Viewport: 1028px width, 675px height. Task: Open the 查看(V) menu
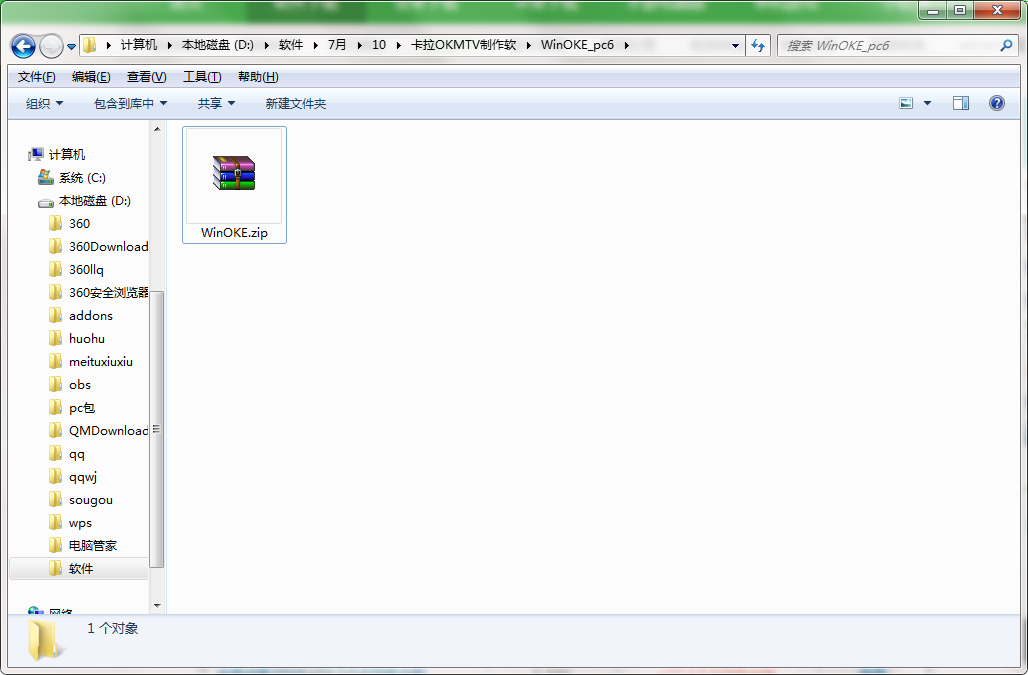coord(146,77)
